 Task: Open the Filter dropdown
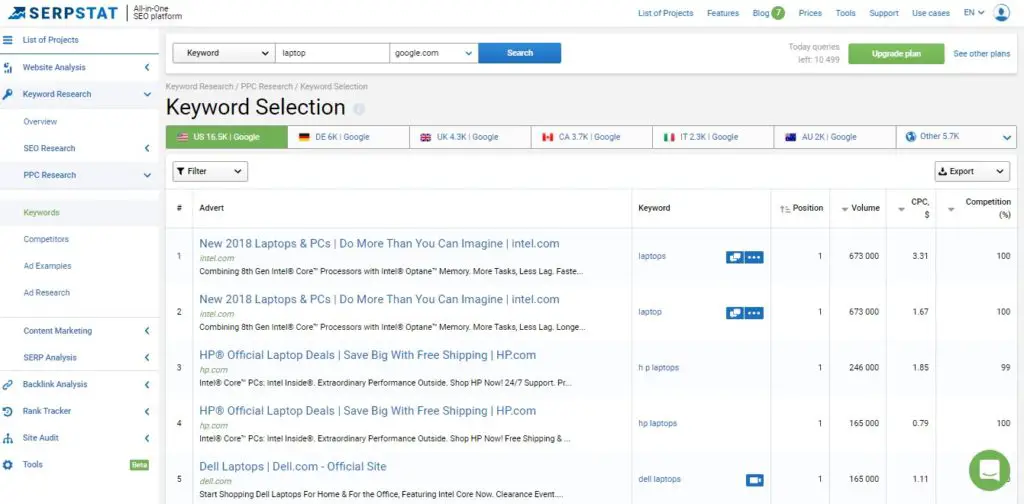pos(210,171)
